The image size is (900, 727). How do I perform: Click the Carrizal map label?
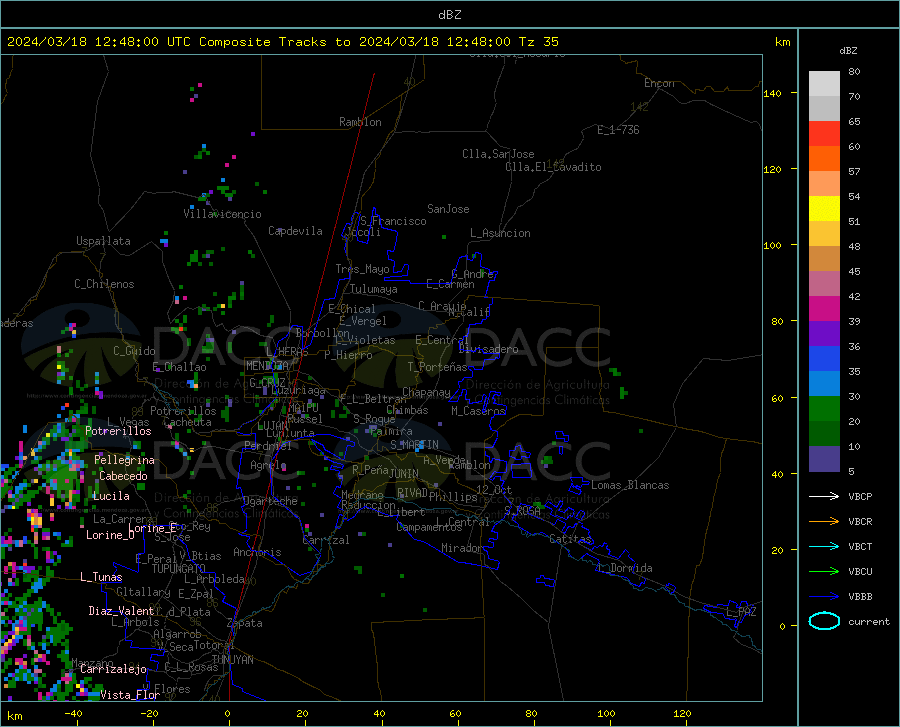pyautogui.click(x=325, y=540)
